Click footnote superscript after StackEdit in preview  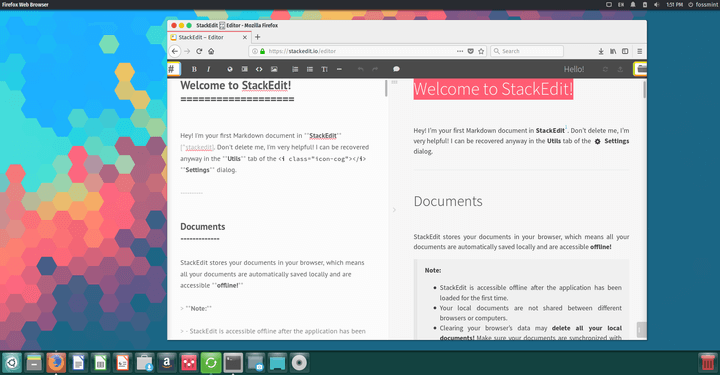pos(566,127)
